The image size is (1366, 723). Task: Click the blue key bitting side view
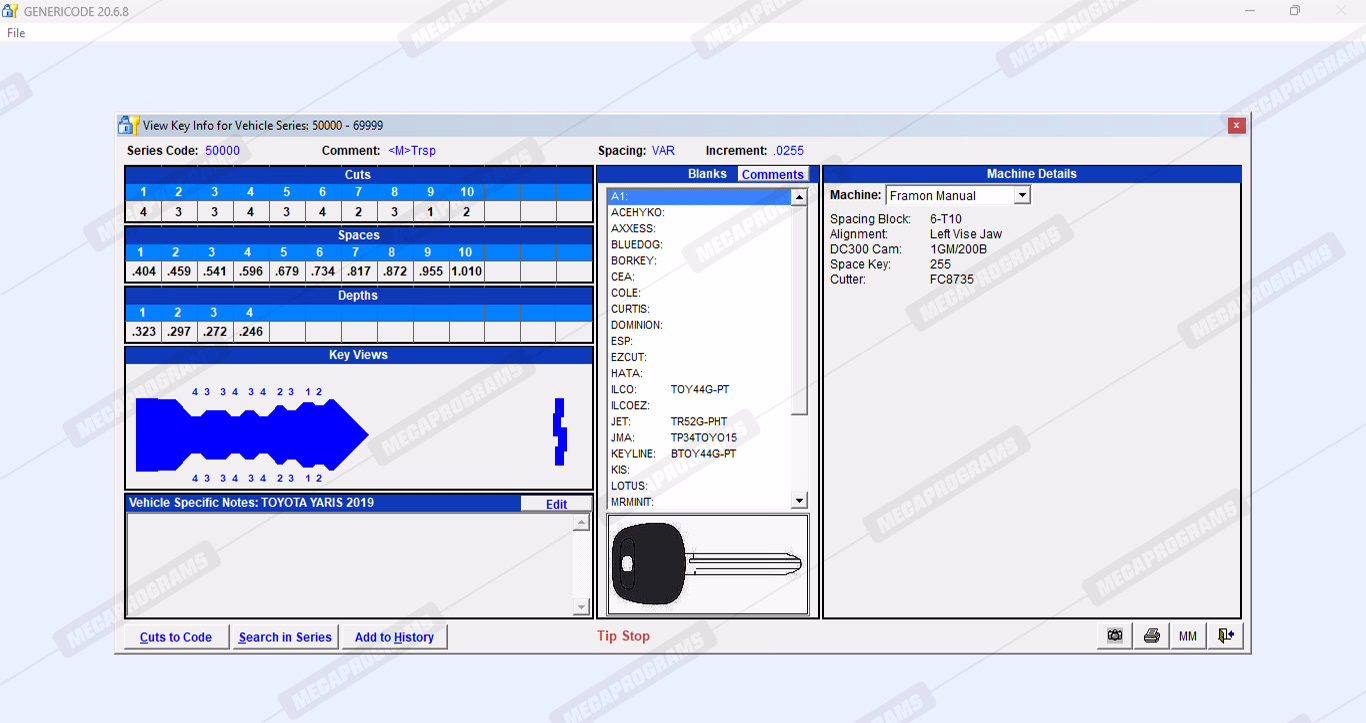tap(252, 434)
